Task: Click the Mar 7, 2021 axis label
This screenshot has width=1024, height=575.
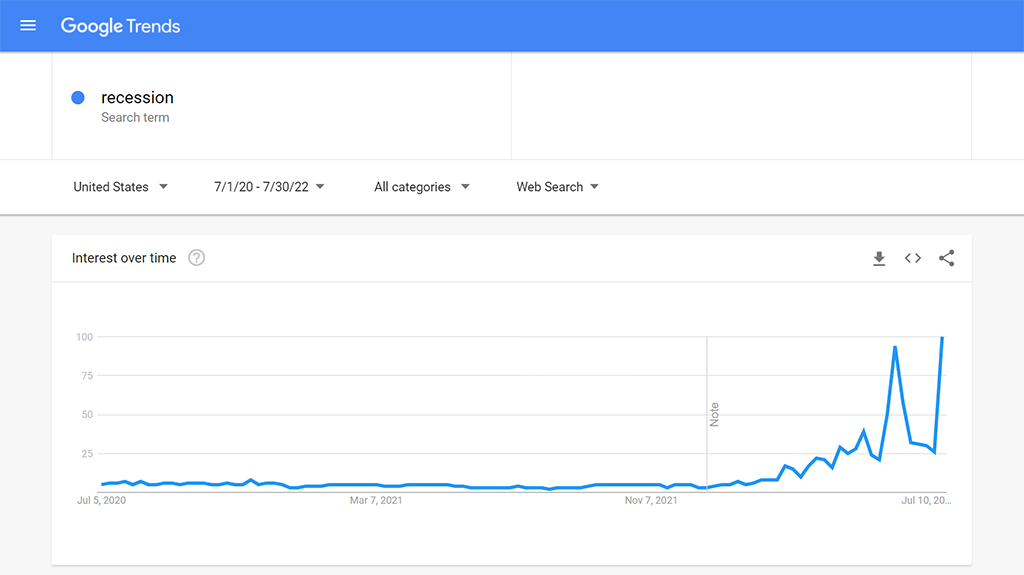Action: (x=377, y=500)
